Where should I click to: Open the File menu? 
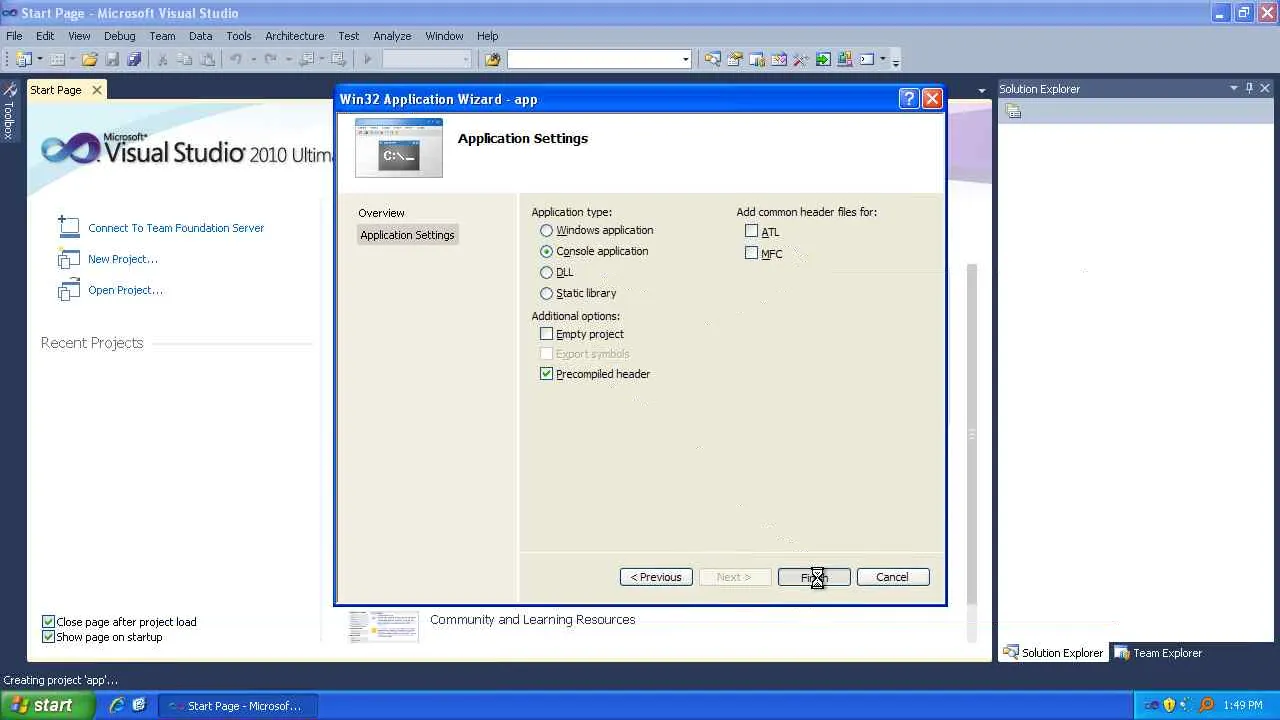click(x=14, y=36)
